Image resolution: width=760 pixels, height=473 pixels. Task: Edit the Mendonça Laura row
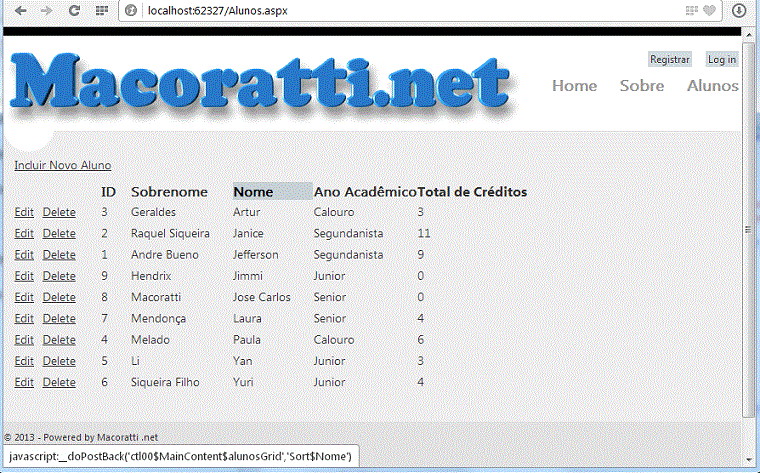coord(24,319)
